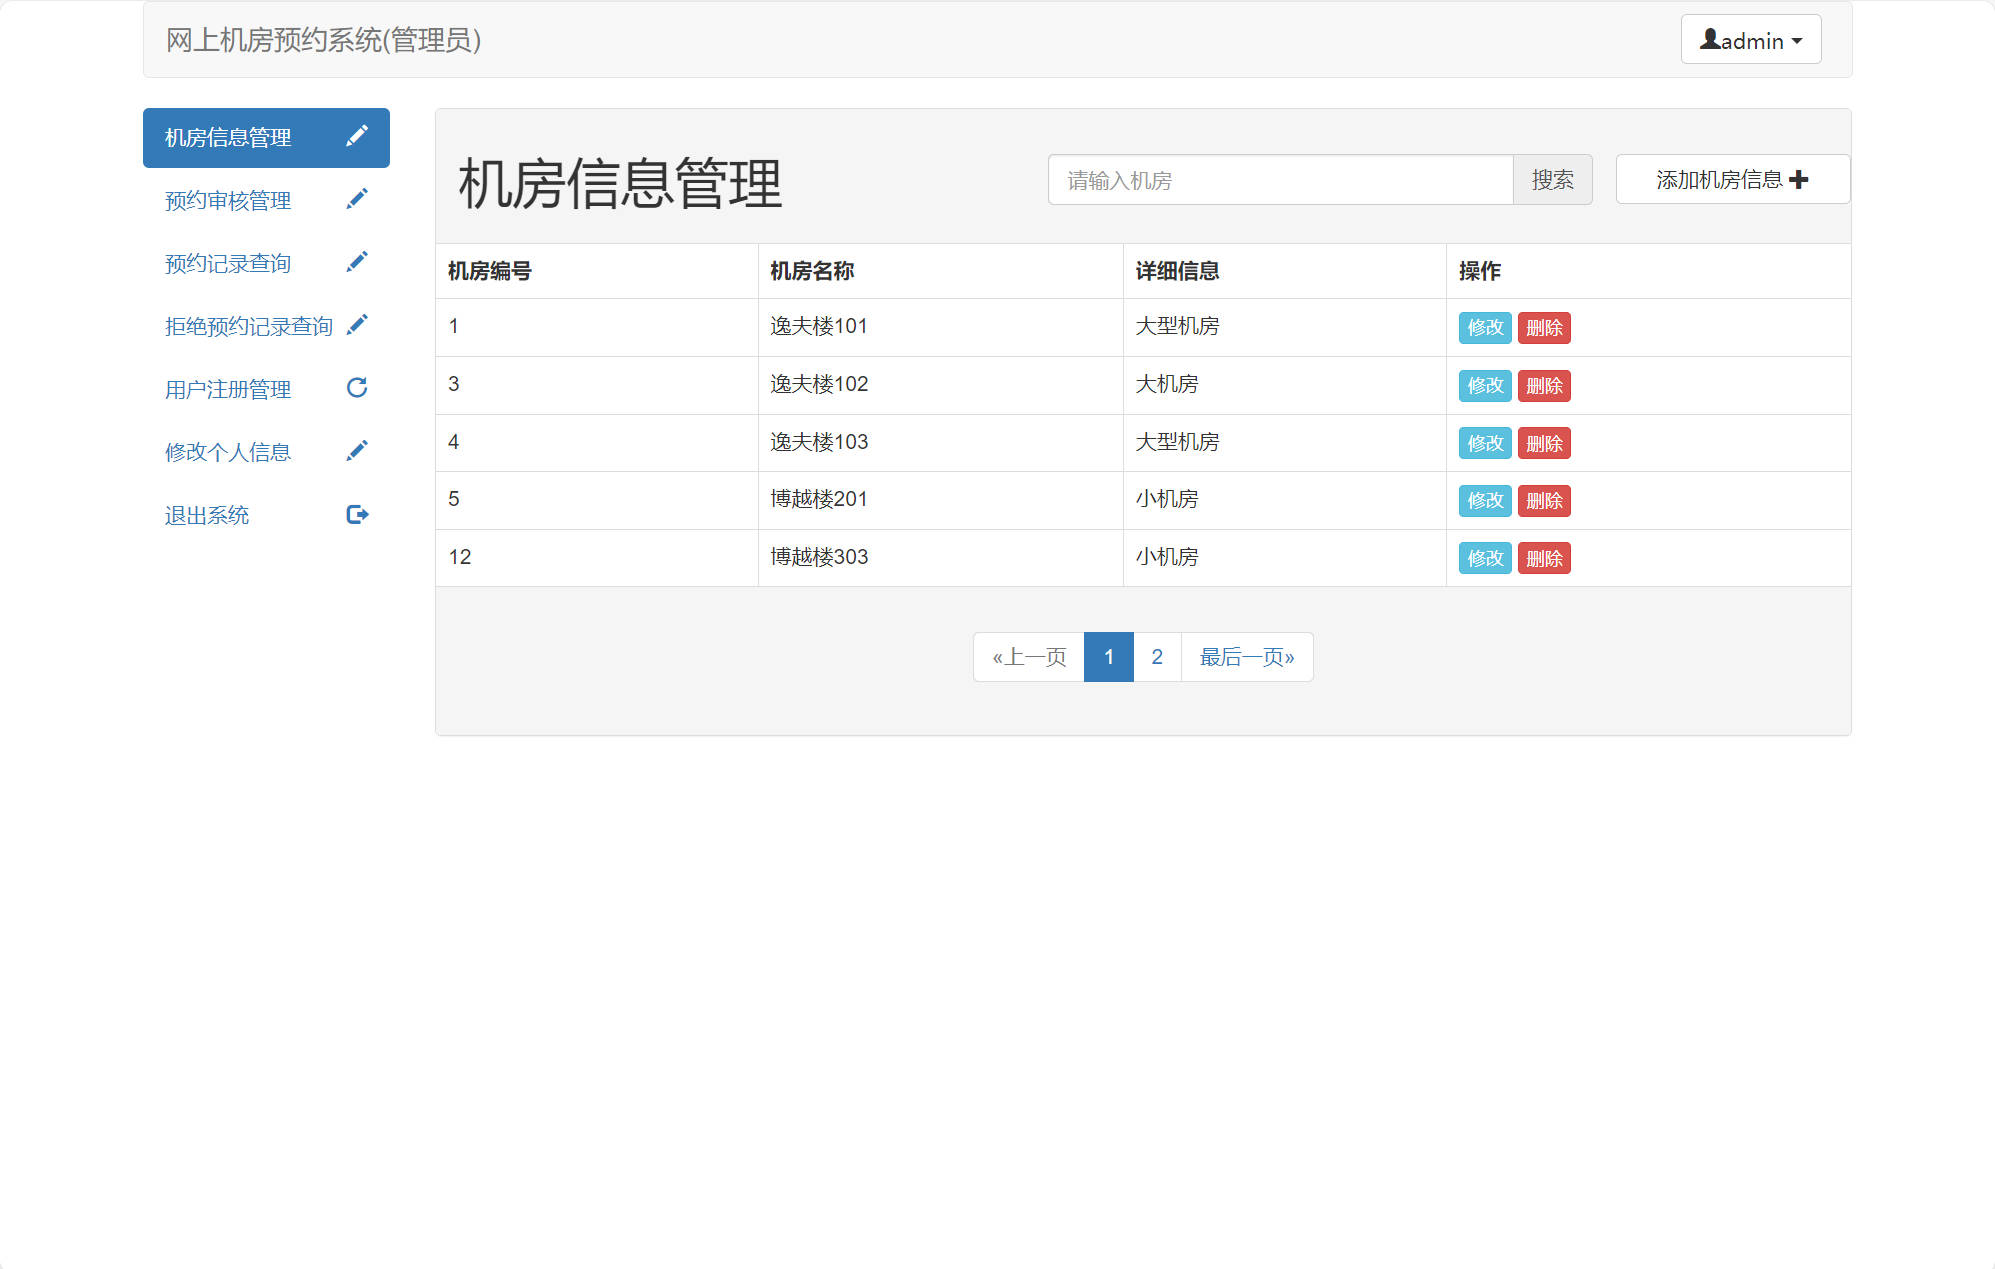Click the pencil icon beside 预约记录查询
1995x1269 pixels.
tap(357, 261)
